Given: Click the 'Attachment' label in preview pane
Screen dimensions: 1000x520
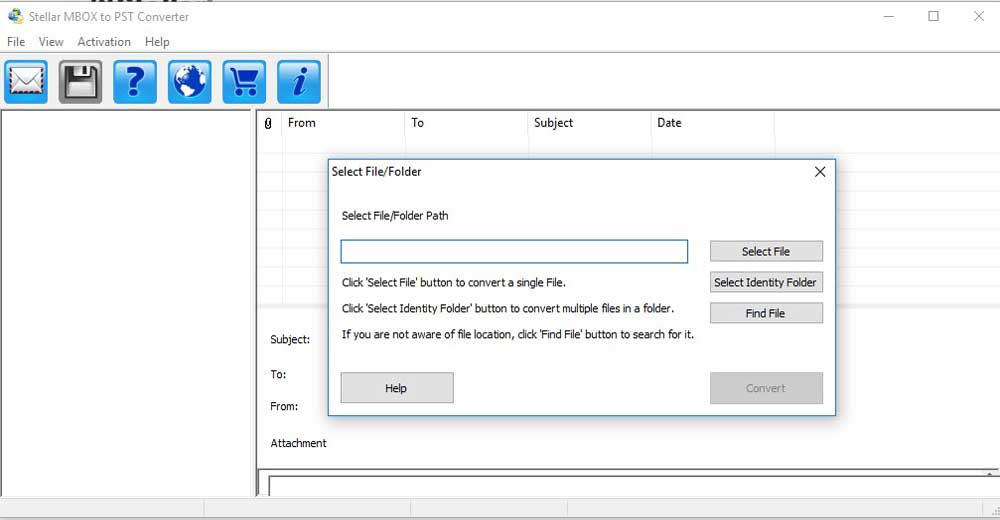Looking at the screenshot, I should [298, 443].
